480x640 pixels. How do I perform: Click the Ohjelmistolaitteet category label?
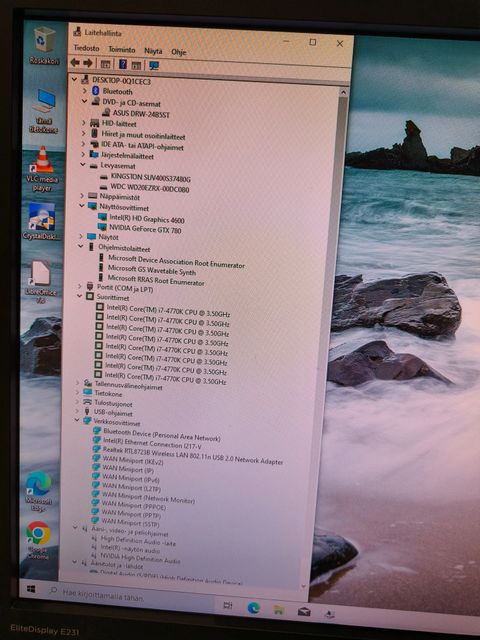coord(124,248)
